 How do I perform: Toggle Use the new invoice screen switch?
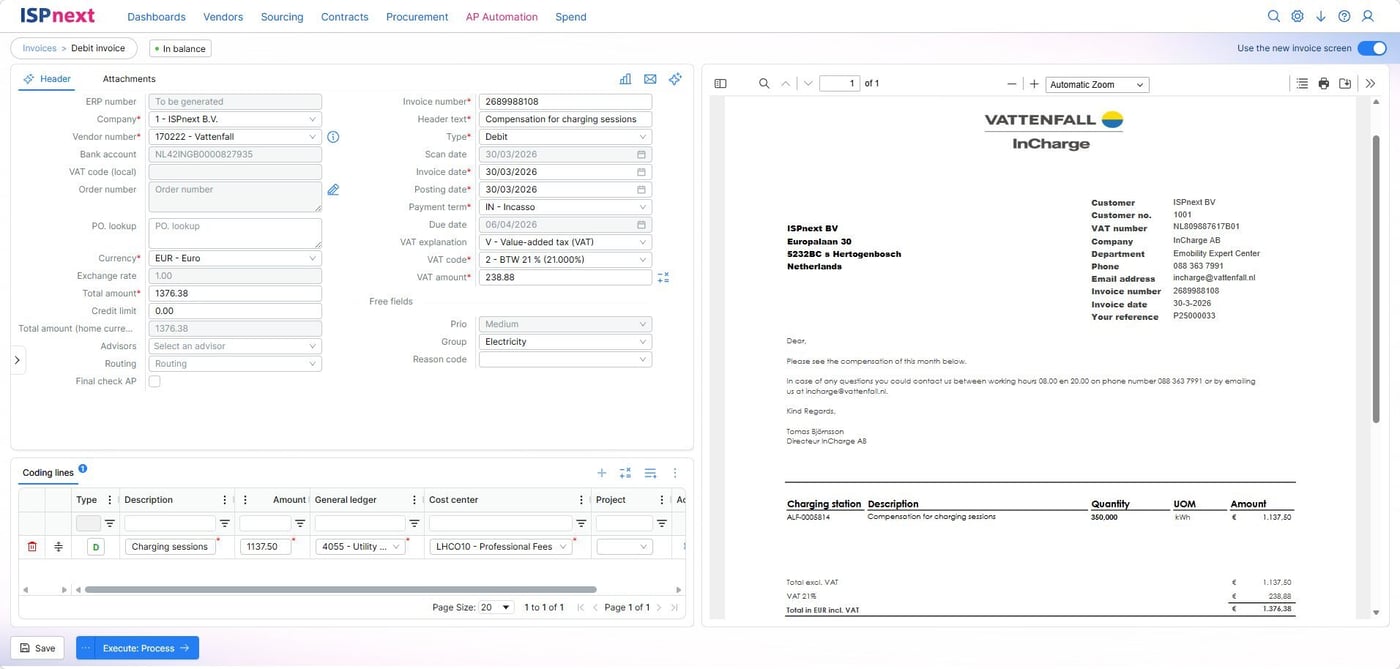(x=1371, y=48)
